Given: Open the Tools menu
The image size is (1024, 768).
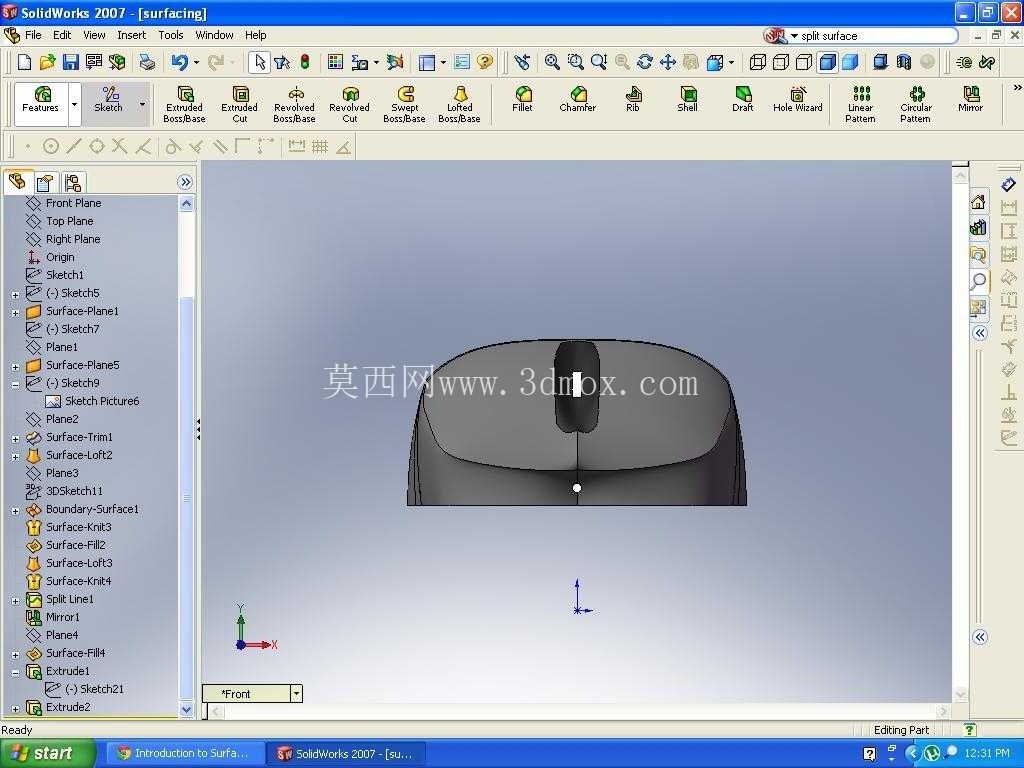Looking at the screenshot, I should point(170,35).
